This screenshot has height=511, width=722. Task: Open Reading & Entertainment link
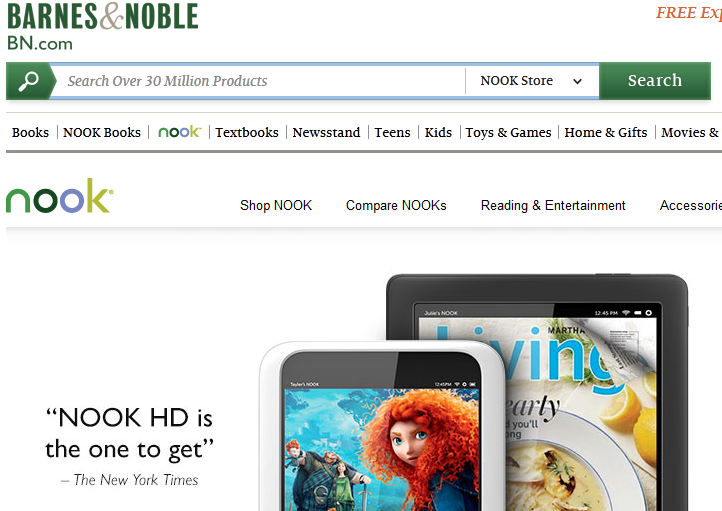(553, 205)
